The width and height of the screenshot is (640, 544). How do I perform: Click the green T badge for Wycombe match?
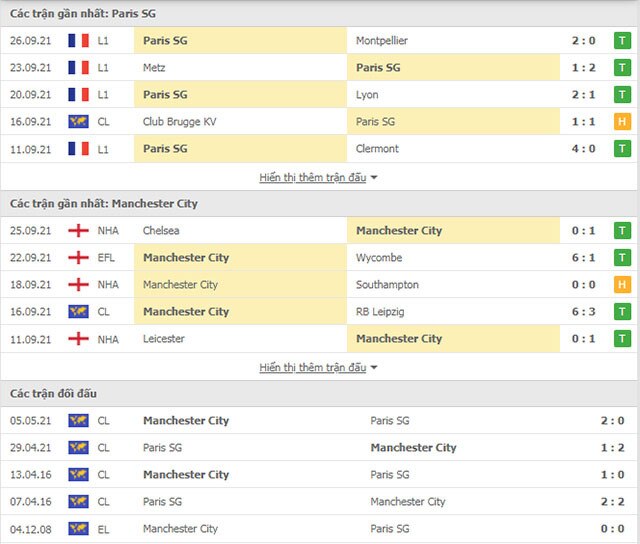622,258
